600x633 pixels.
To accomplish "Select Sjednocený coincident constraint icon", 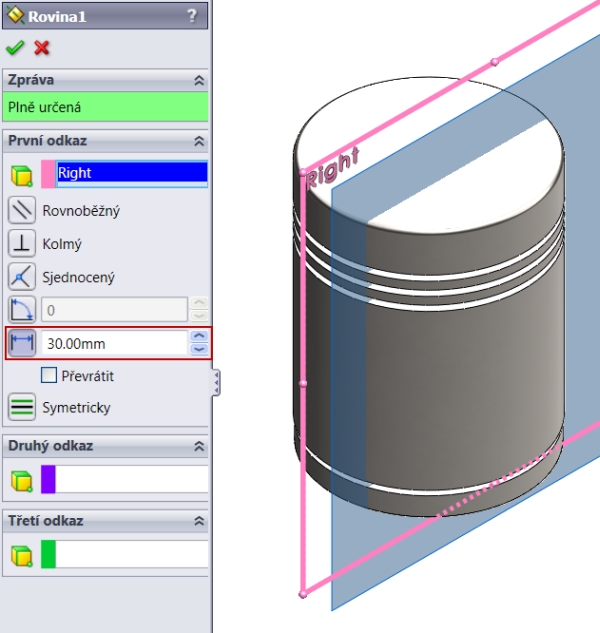I will [22, 276].
